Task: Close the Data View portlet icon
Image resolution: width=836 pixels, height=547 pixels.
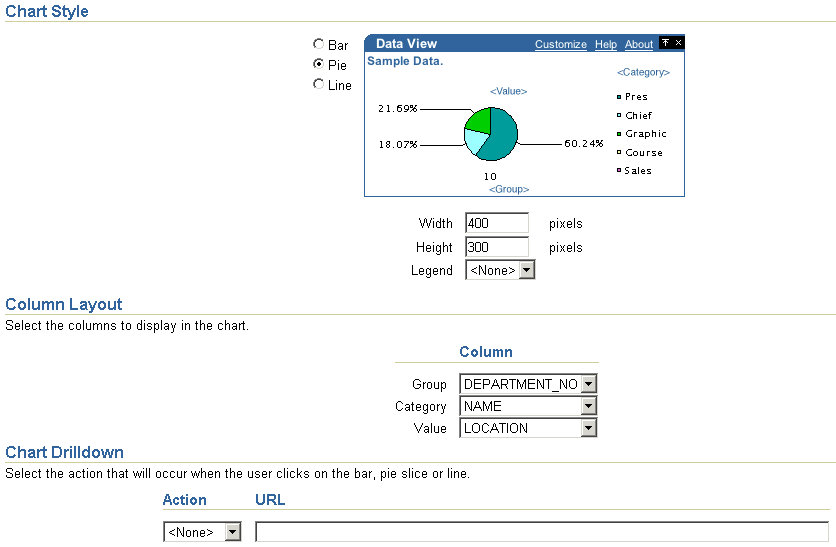Action: point(678,43)
